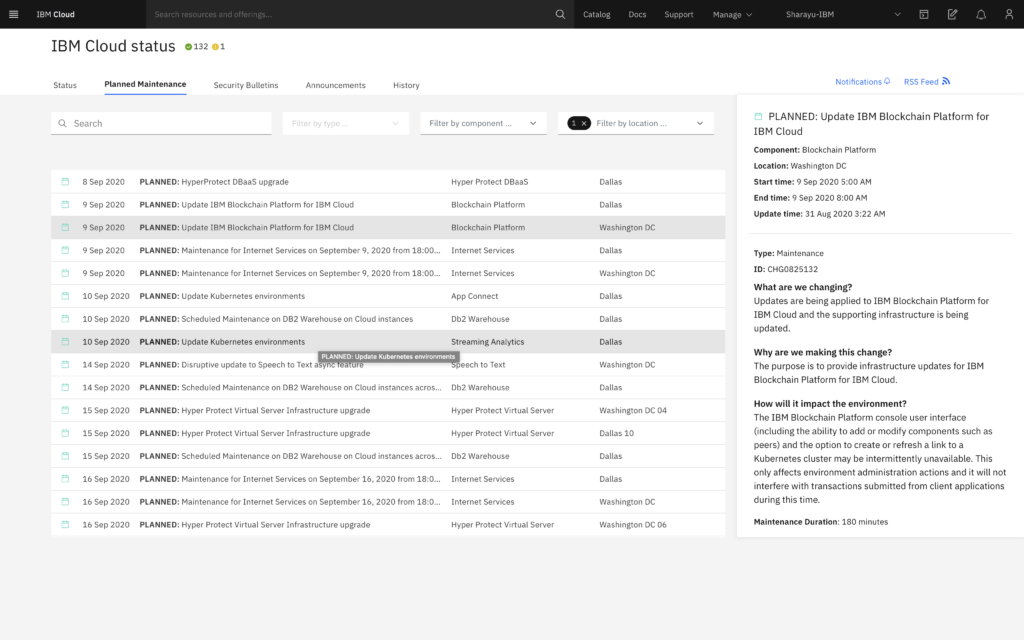
Task: Click the calendar icon beside the detail panel title
Action: 758,116
